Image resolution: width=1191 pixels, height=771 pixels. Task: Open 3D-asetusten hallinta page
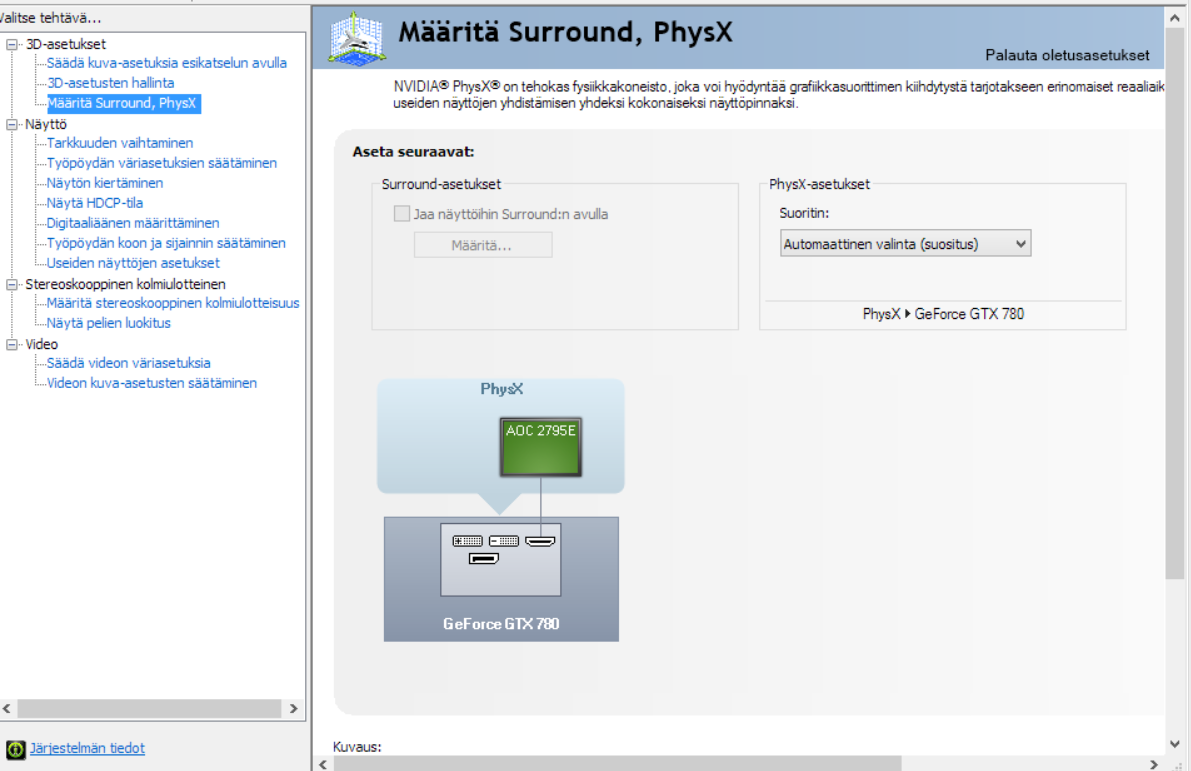pos(110,83)
